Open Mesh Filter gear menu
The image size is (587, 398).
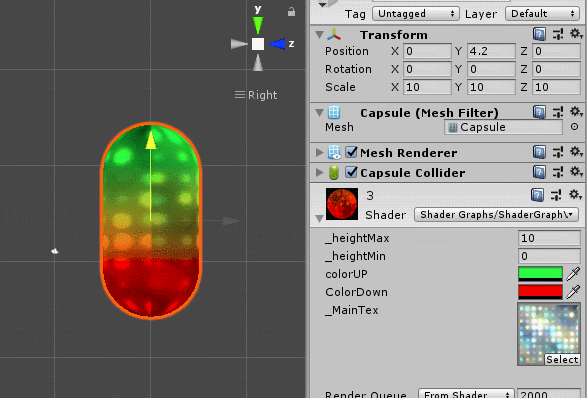tap(576, 112)
